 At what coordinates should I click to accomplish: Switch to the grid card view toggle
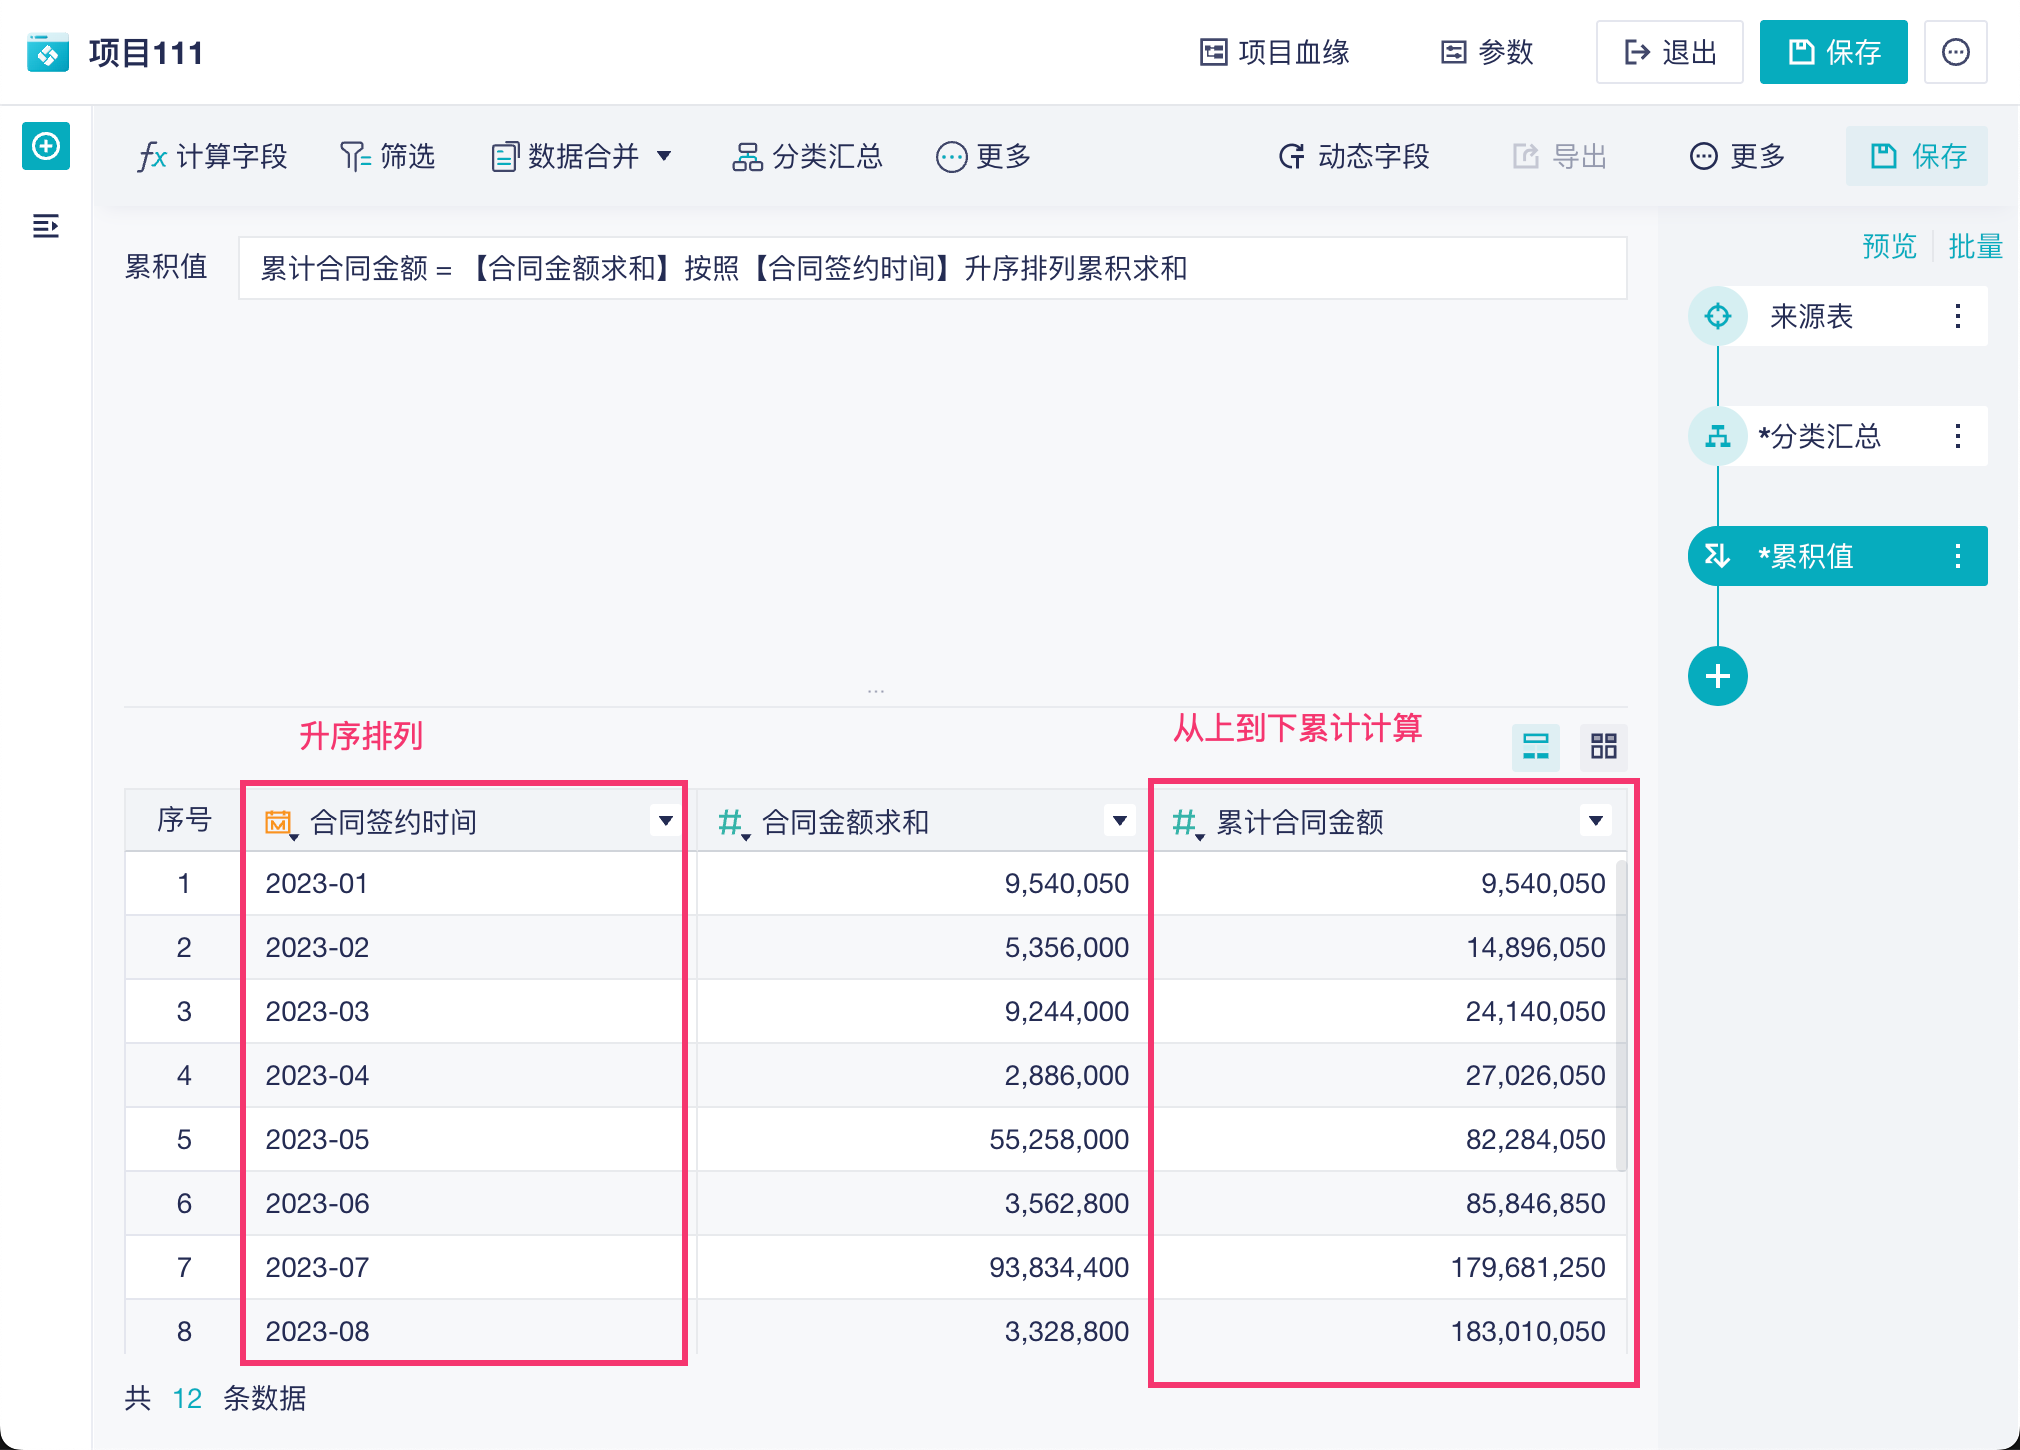click(1603, 746)
